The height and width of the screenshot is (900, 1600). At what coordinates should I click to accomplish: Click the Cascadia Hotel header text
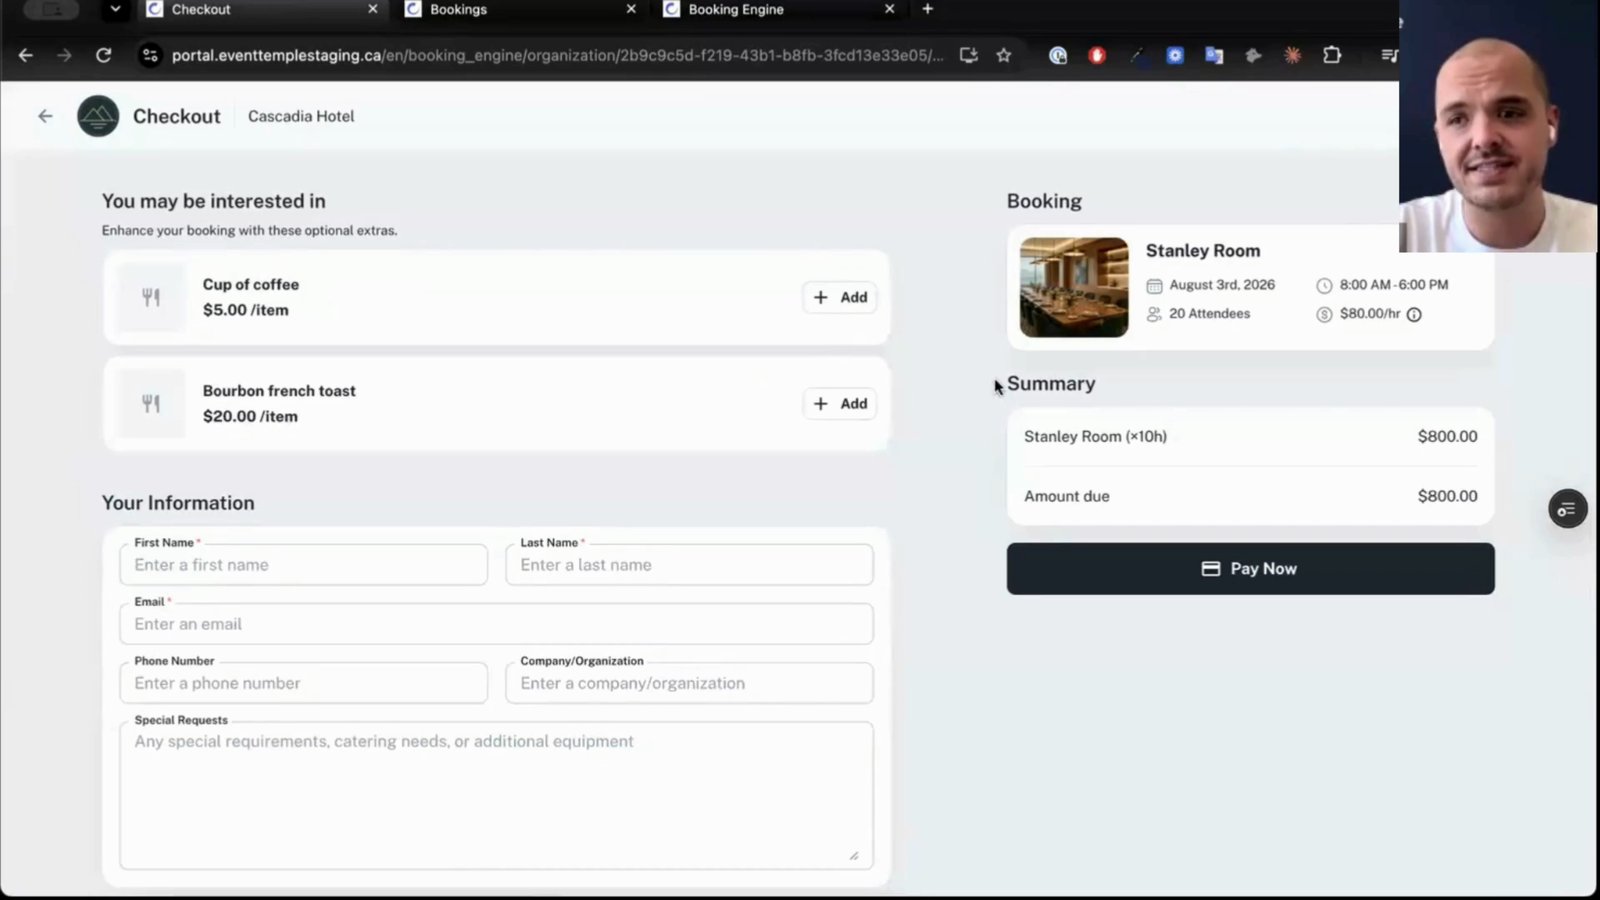pos(301,116)
